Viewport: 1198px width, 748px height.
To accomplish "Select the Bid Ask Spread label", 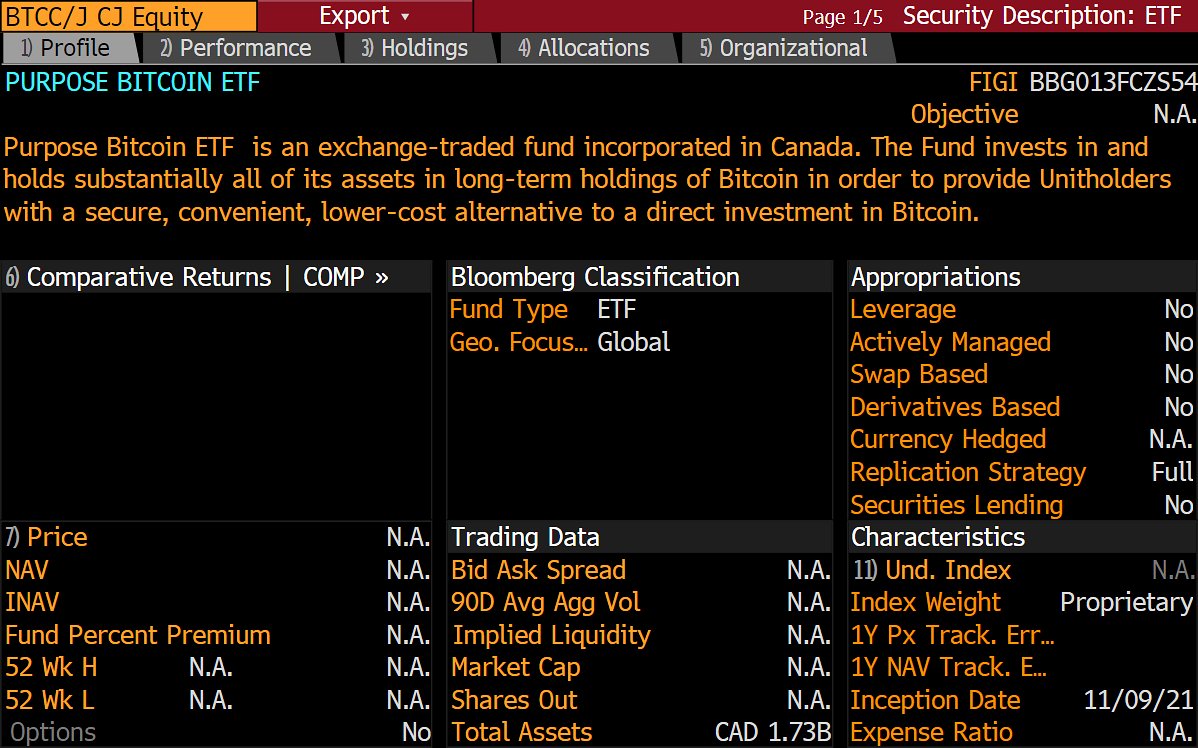I will click(x=539, y=570).
